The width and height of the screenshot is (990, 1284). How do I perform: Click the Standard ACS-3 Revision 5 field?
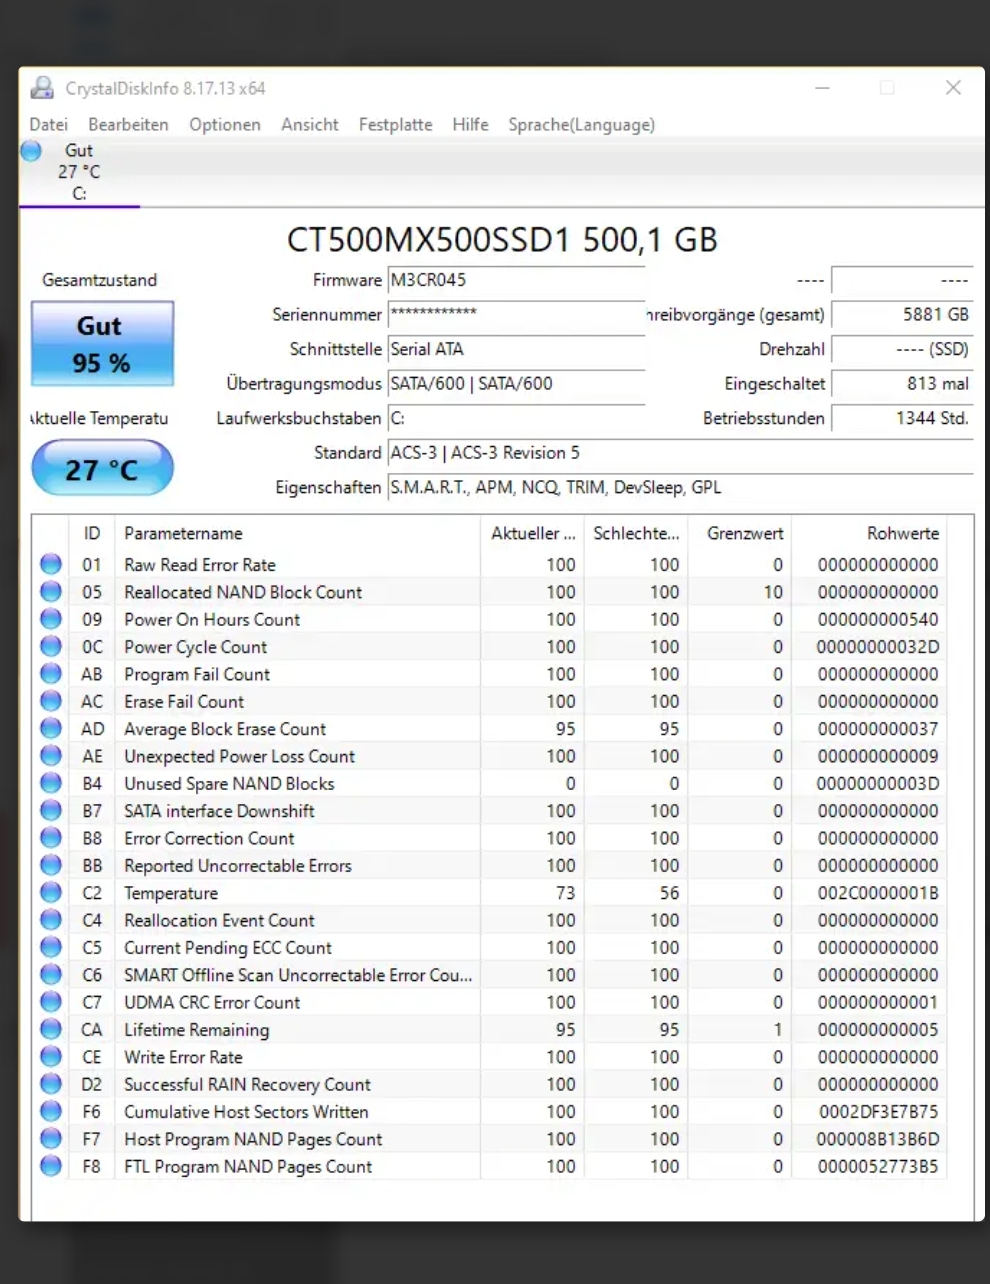point(680,453)
